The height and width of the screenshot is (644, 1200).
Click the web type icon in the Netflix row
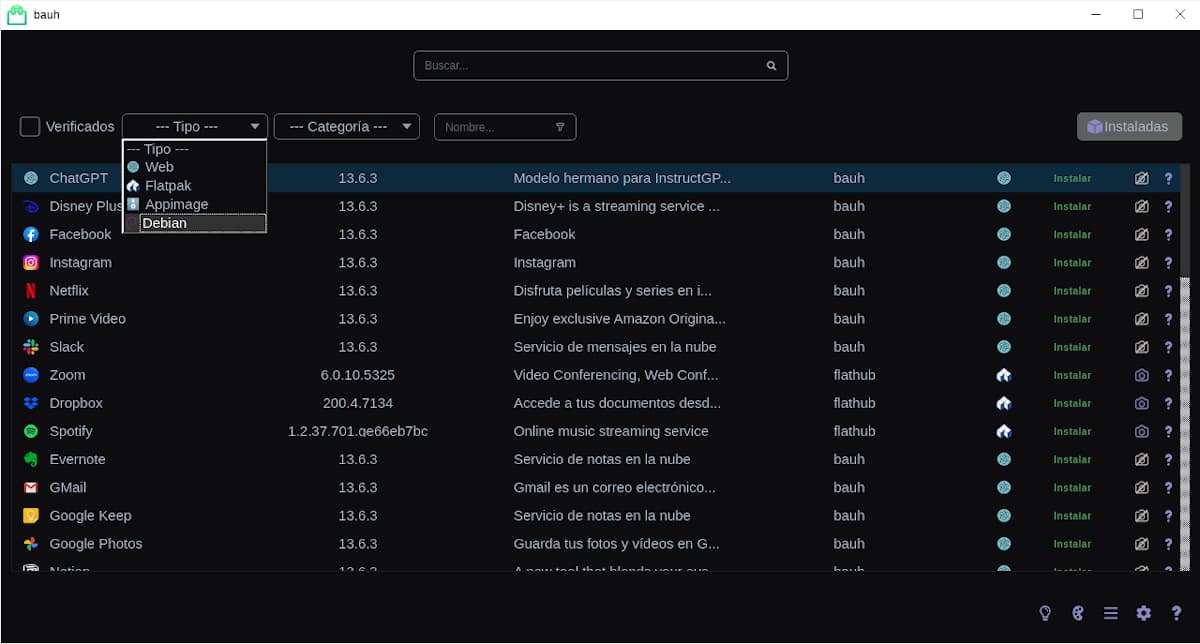pos(1004,290)
